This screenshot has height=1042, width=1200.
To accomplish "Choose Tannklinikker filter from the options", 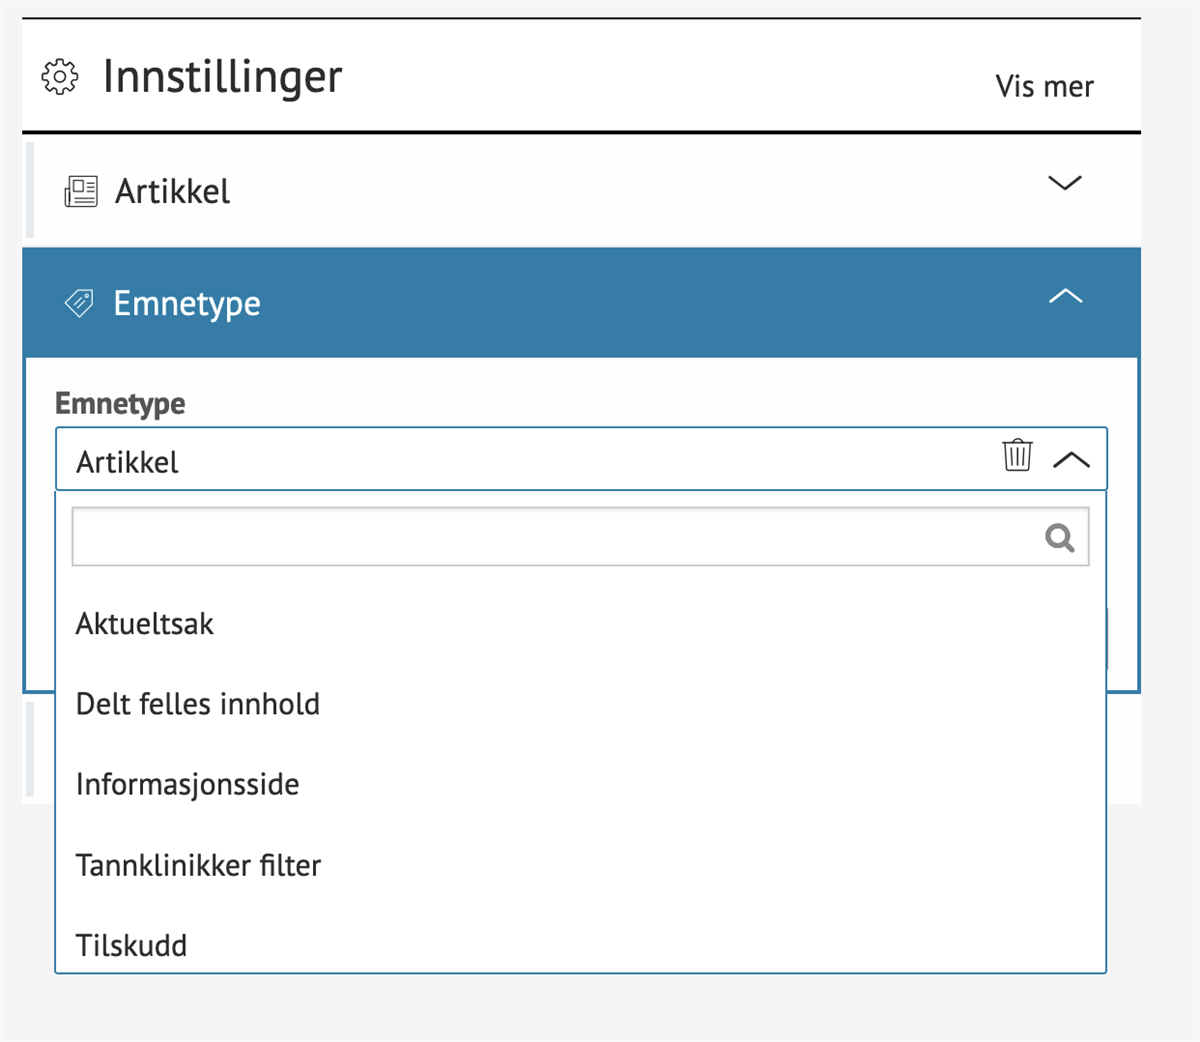I will (198, 865).
